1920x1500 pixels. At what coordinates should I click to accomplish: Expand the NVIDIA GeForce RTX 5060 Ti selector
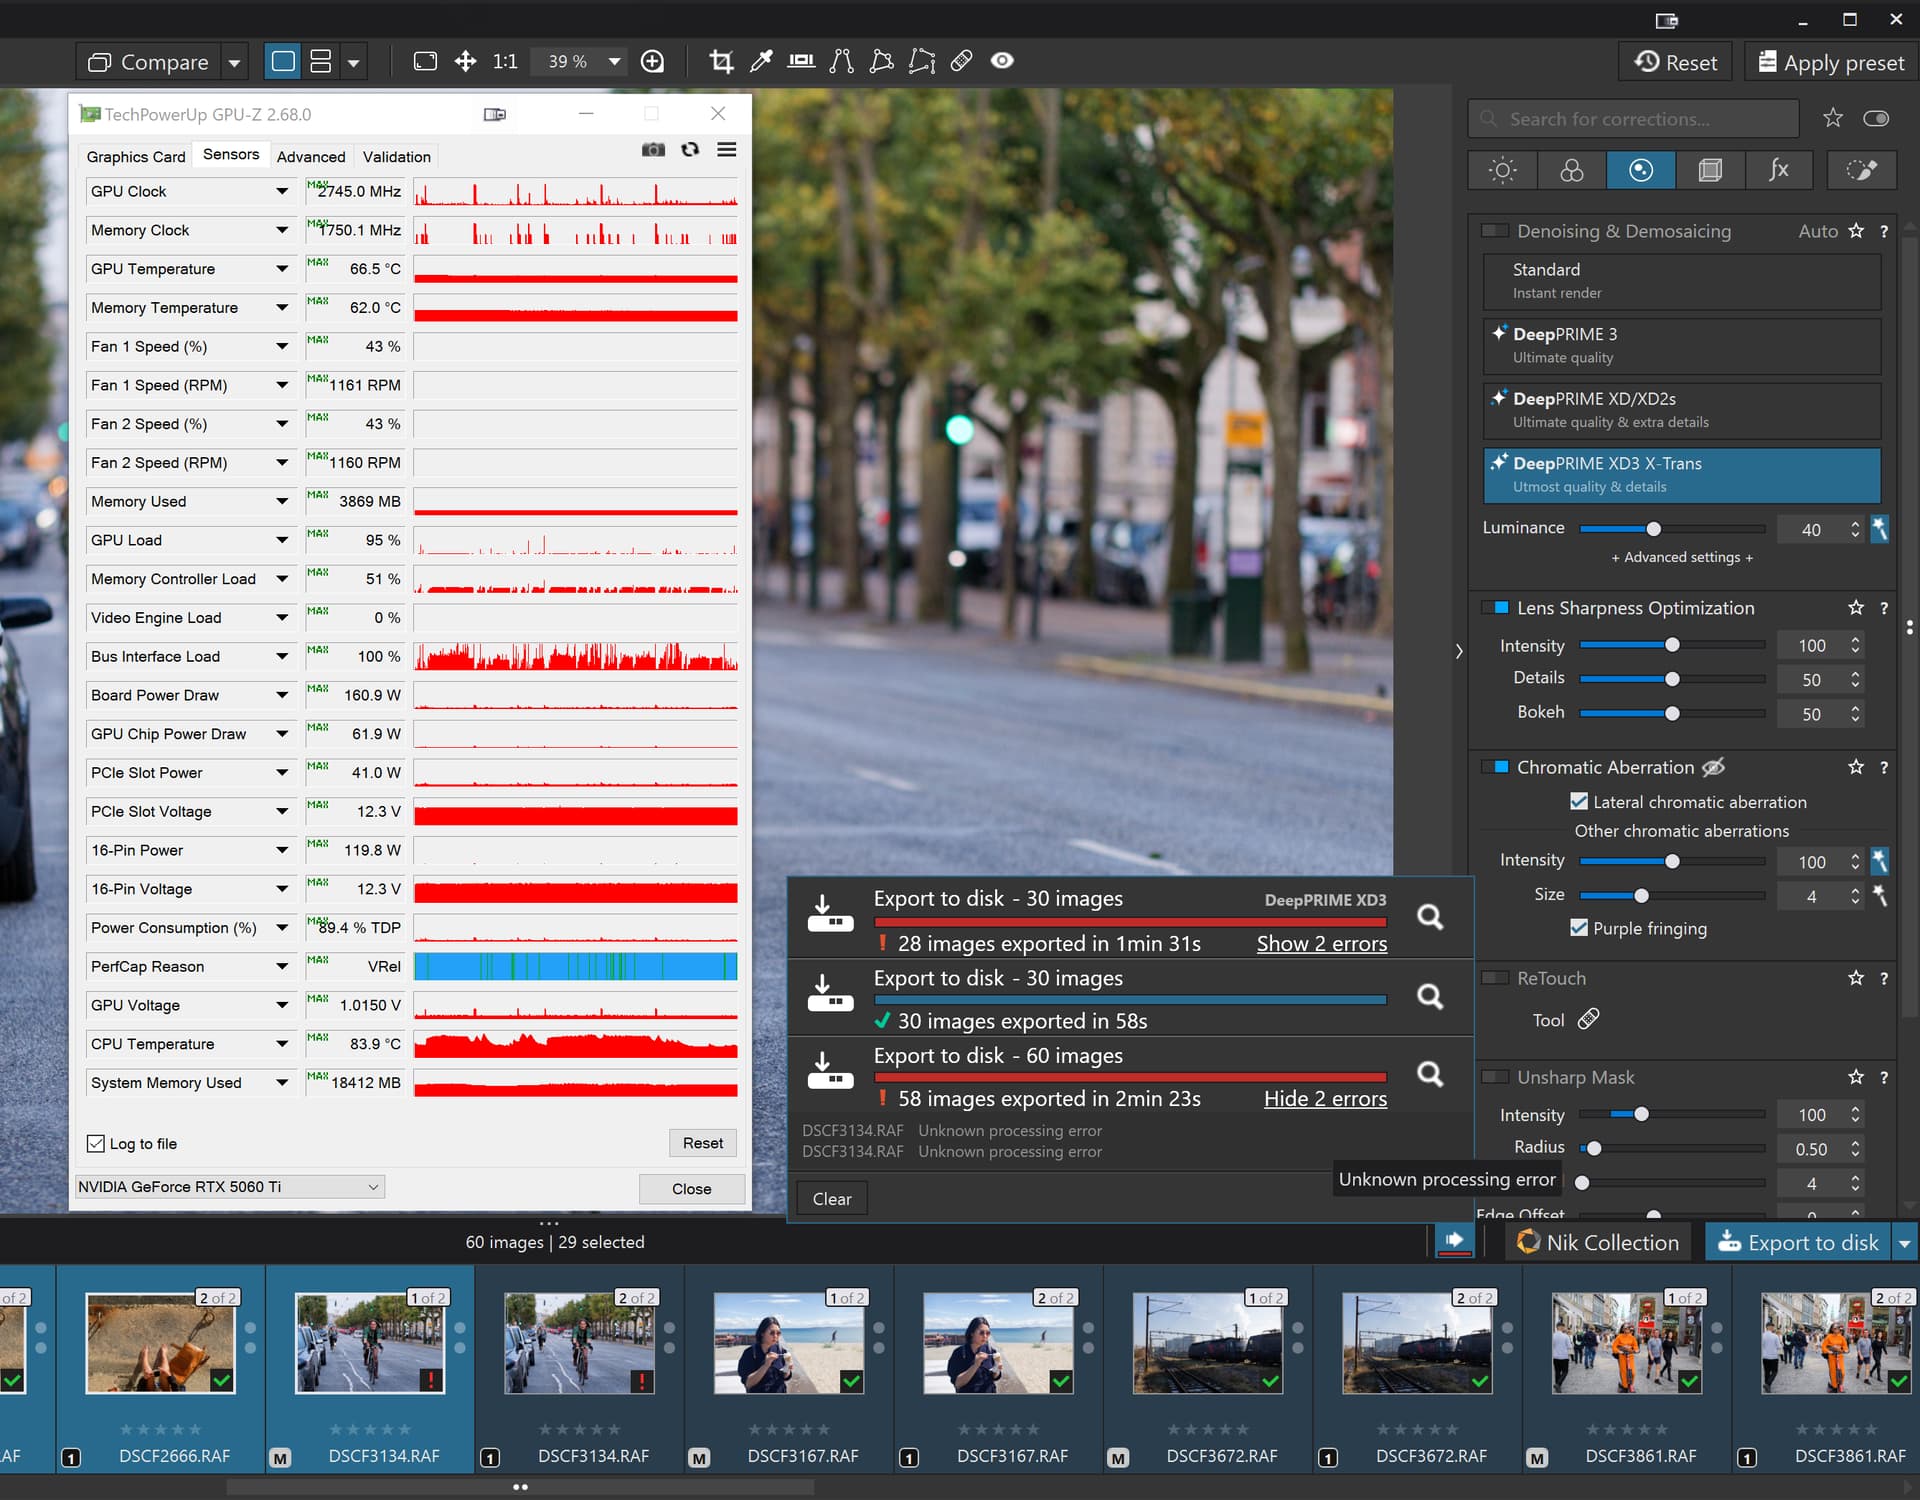372,1187
